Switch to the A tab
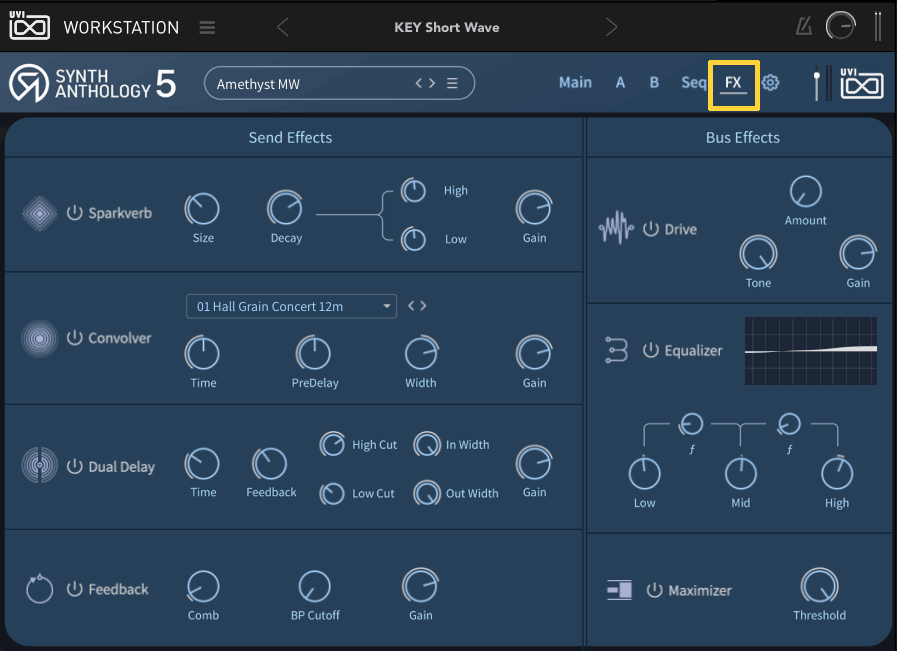 (x=620, y=82)
